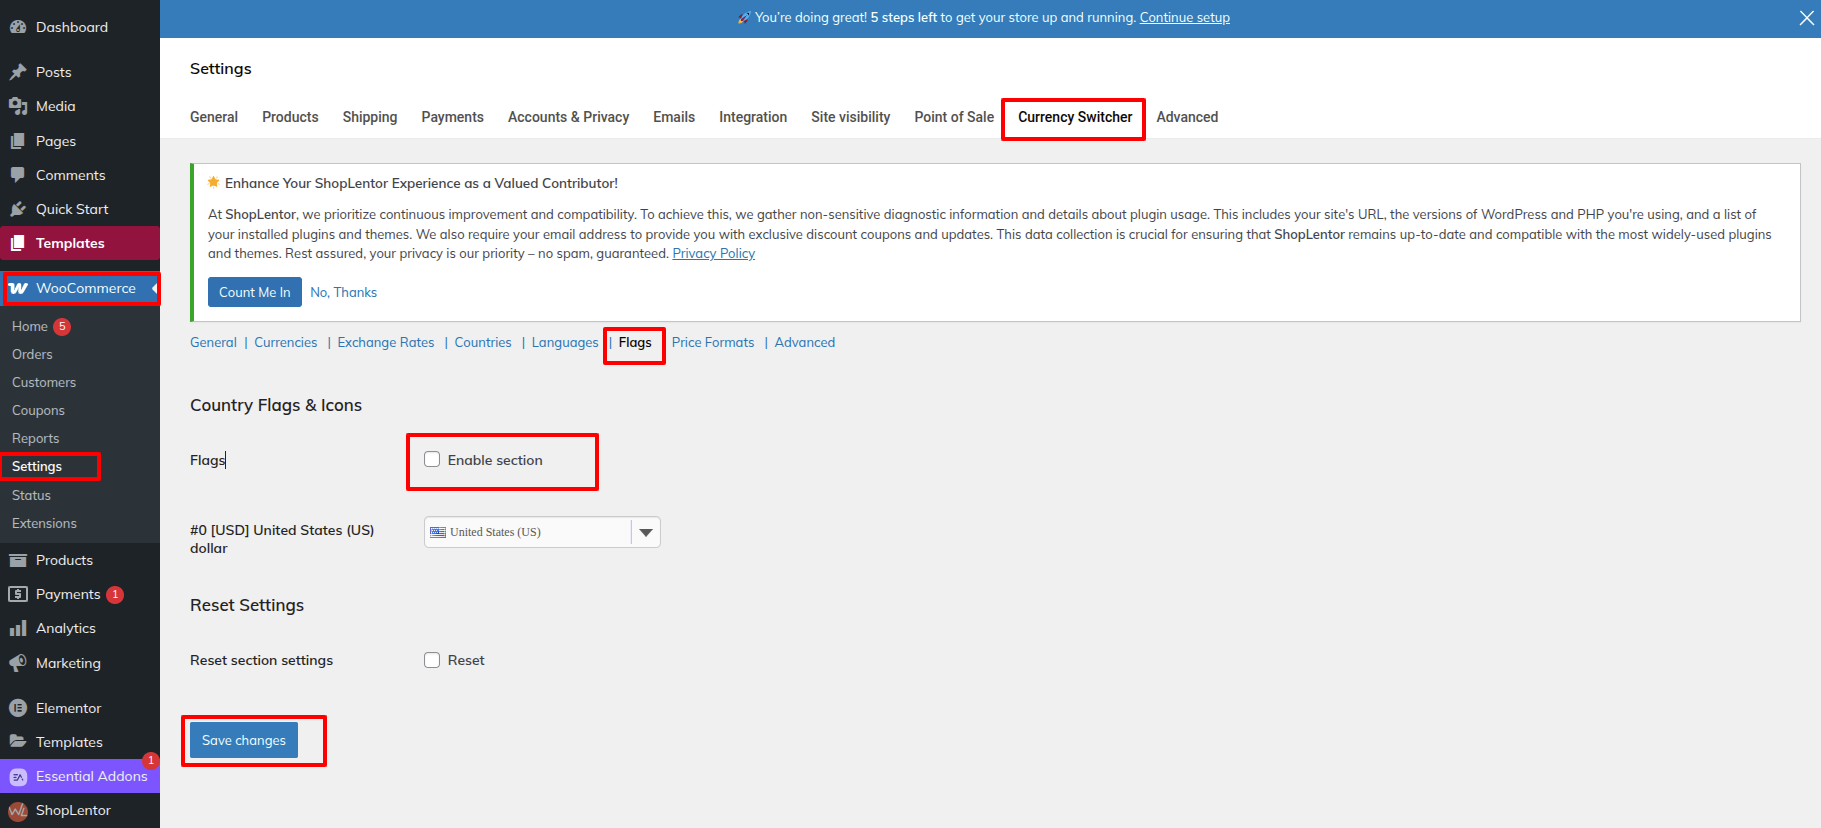Screen dimensions: 1821x828
Task: Click the lower Templates folder icon
Action: (18, 742)
